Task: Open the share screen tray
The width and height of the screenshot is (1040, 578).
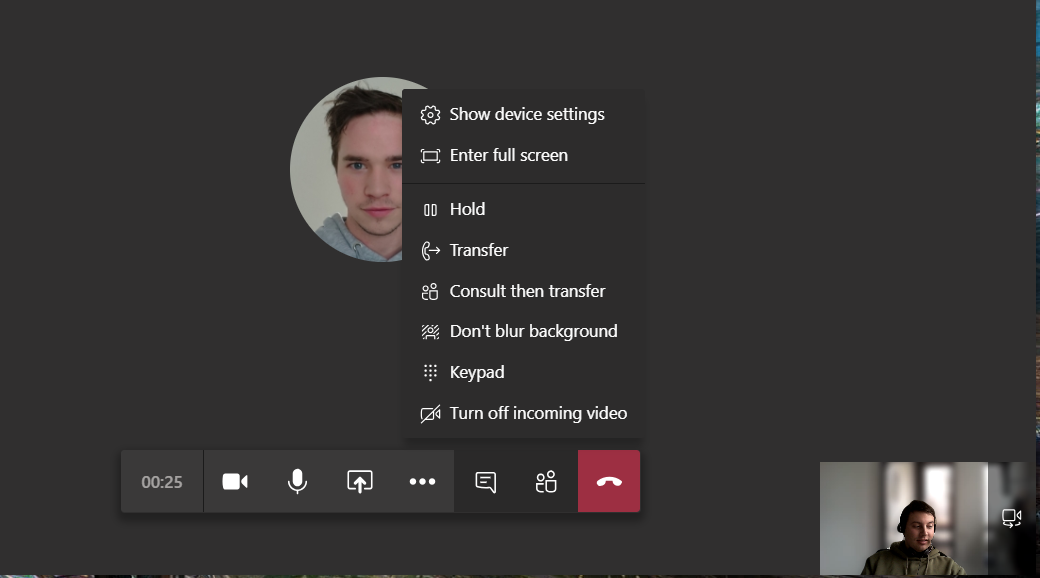Action: click(360, 482)
